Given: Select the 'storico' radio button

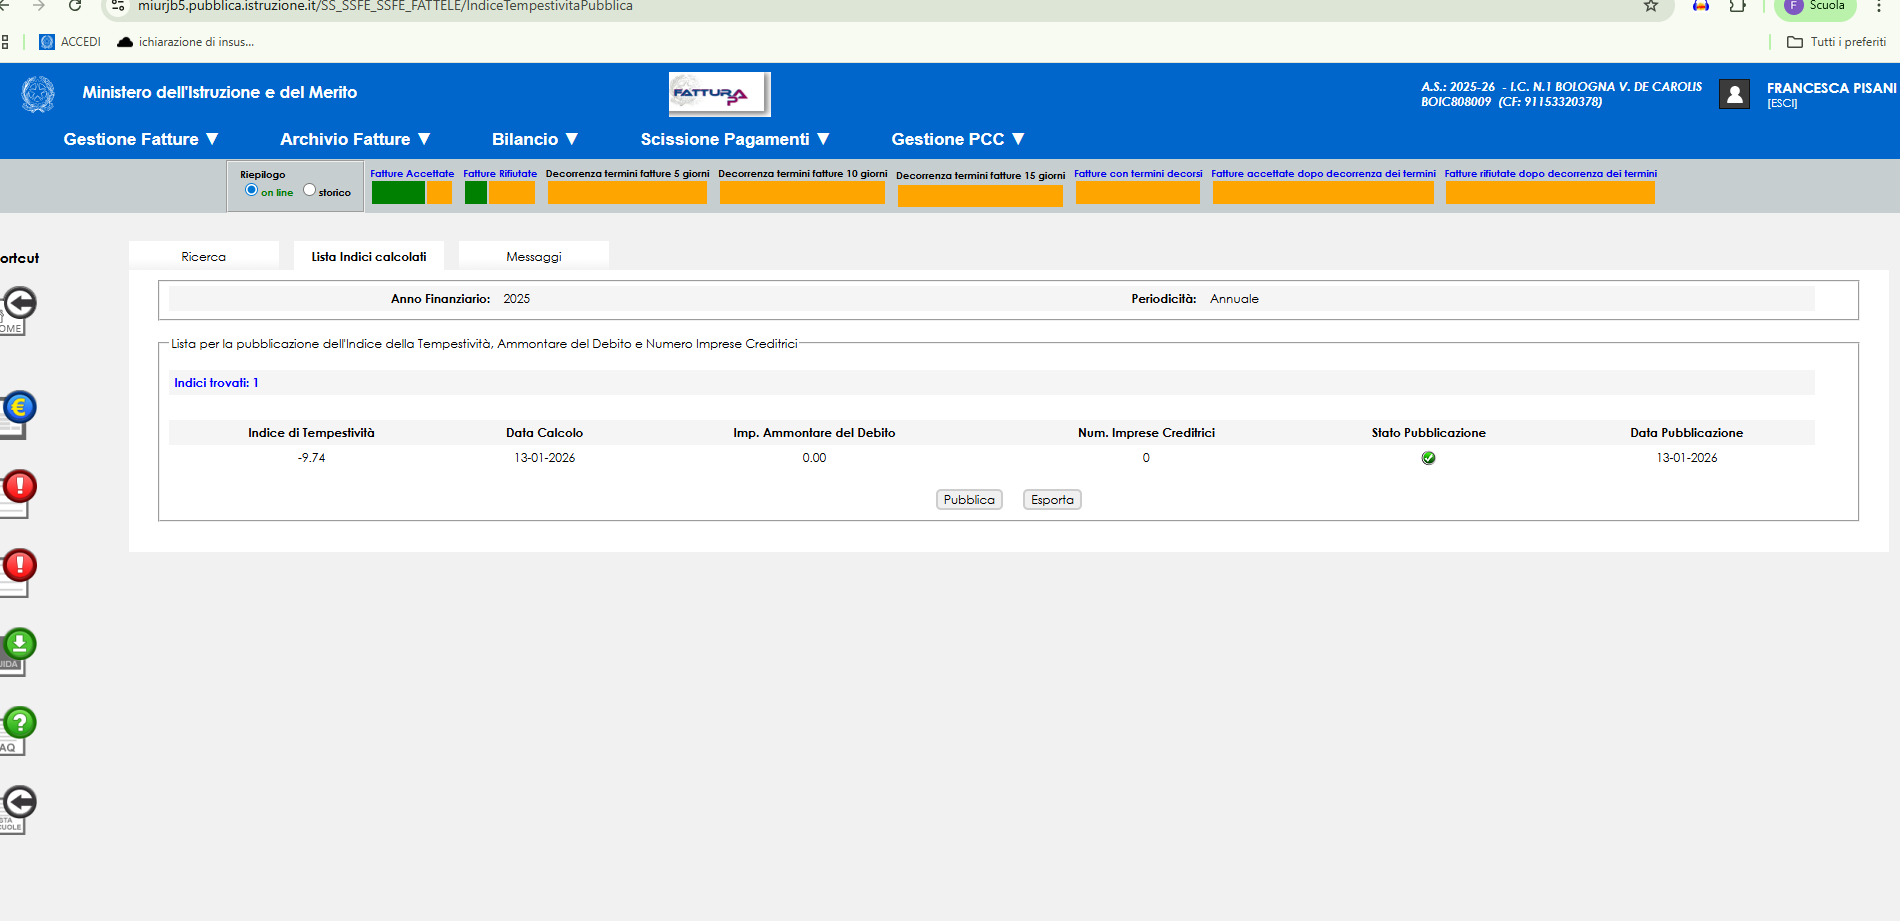Looking at the screenshot, I should pos(309,190).
